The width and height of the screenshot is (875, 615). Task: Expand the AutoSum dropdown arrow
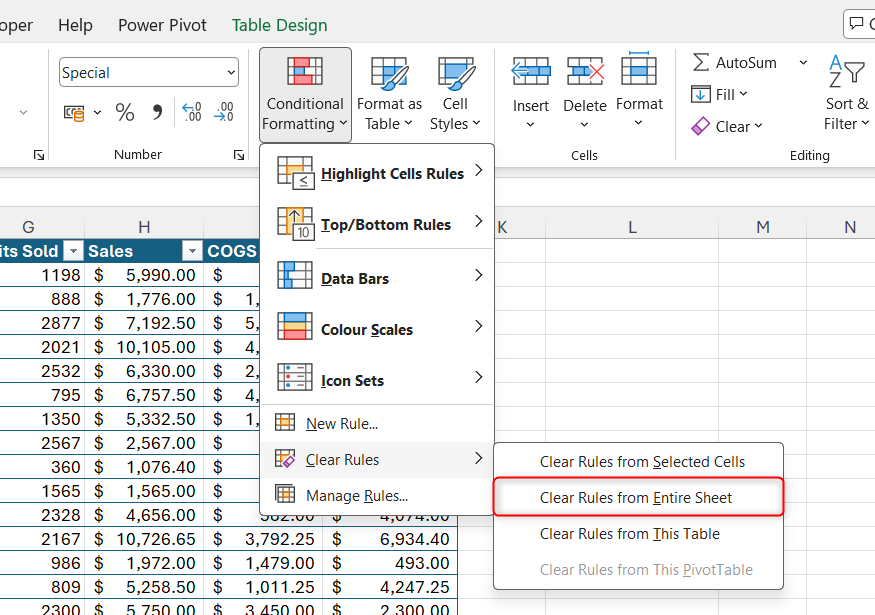tap(803, 63)
